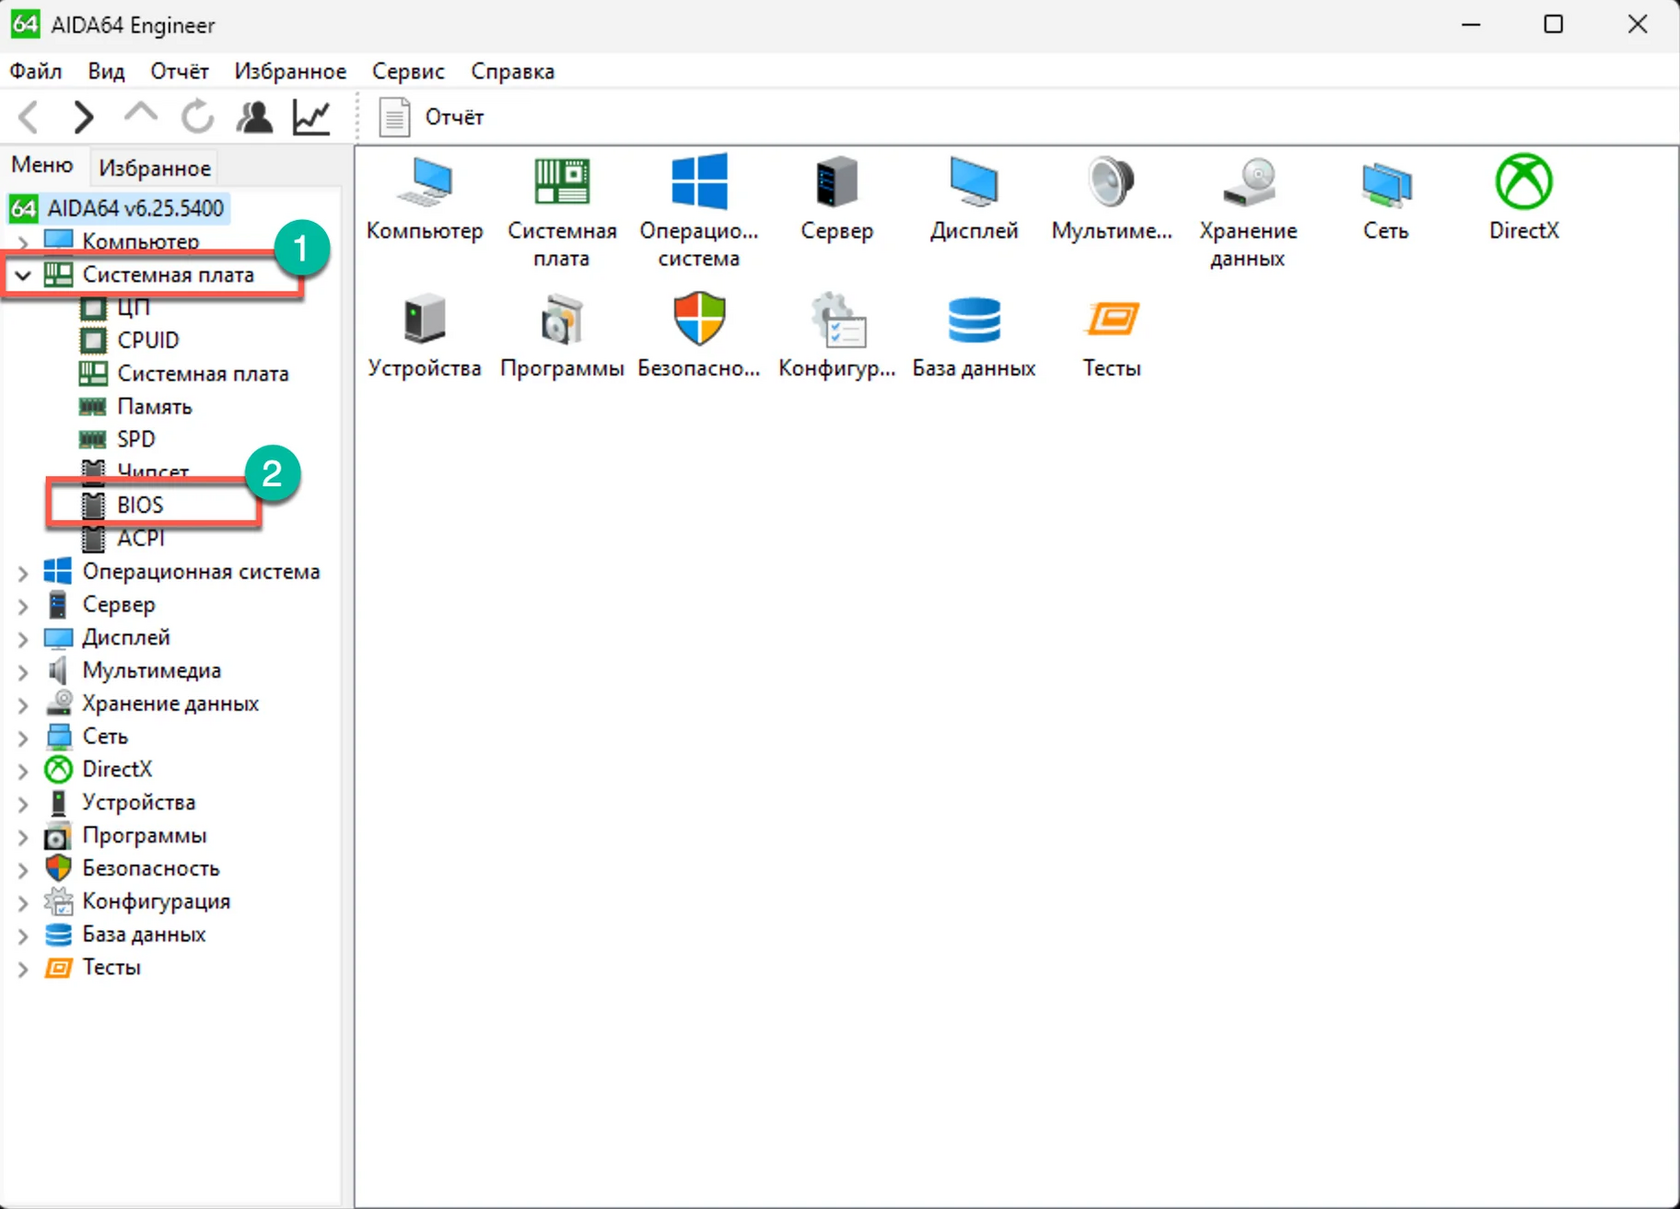Switch to the Избранное tab in sidebar
The image size is (1680, 1209).
click(155, 168)
